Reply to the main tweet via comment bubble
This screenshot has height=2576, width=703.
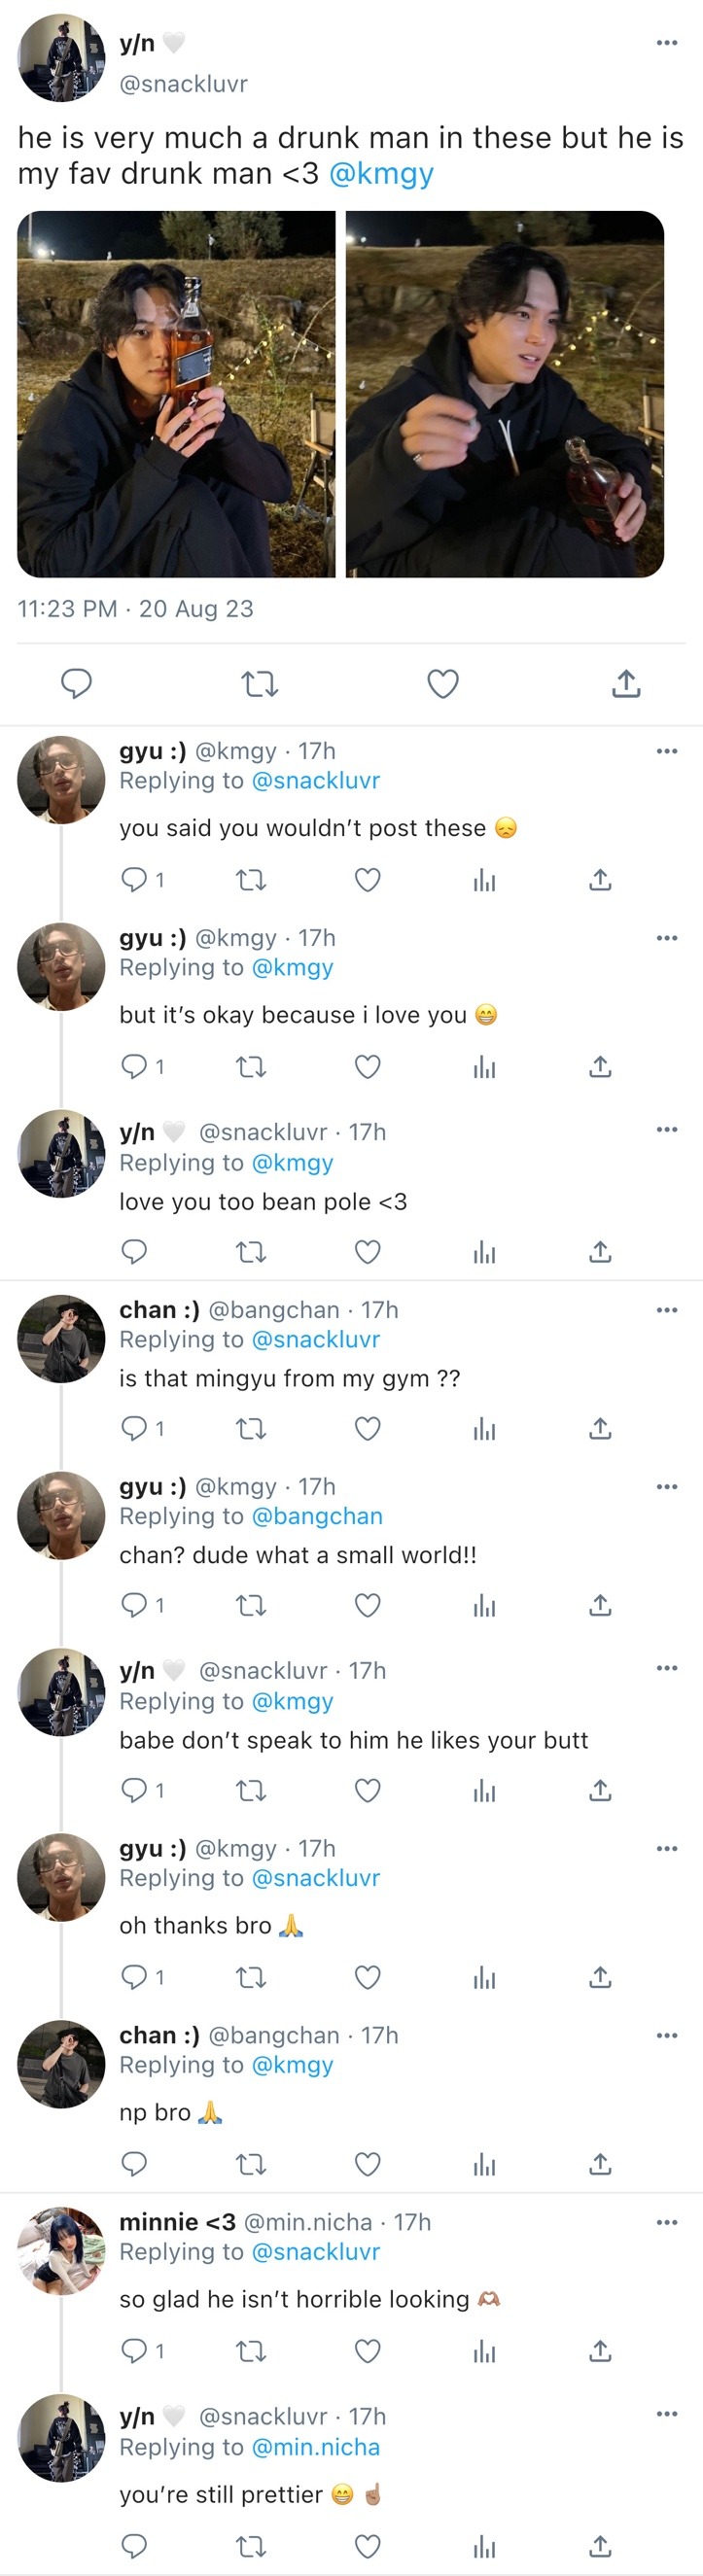pyautogui.click(x=77, y=684)
